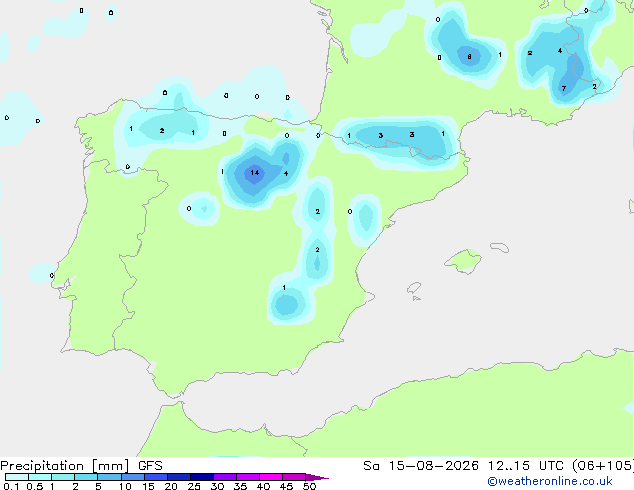Click the 35–40 mm legend color box

click(248, 477)
